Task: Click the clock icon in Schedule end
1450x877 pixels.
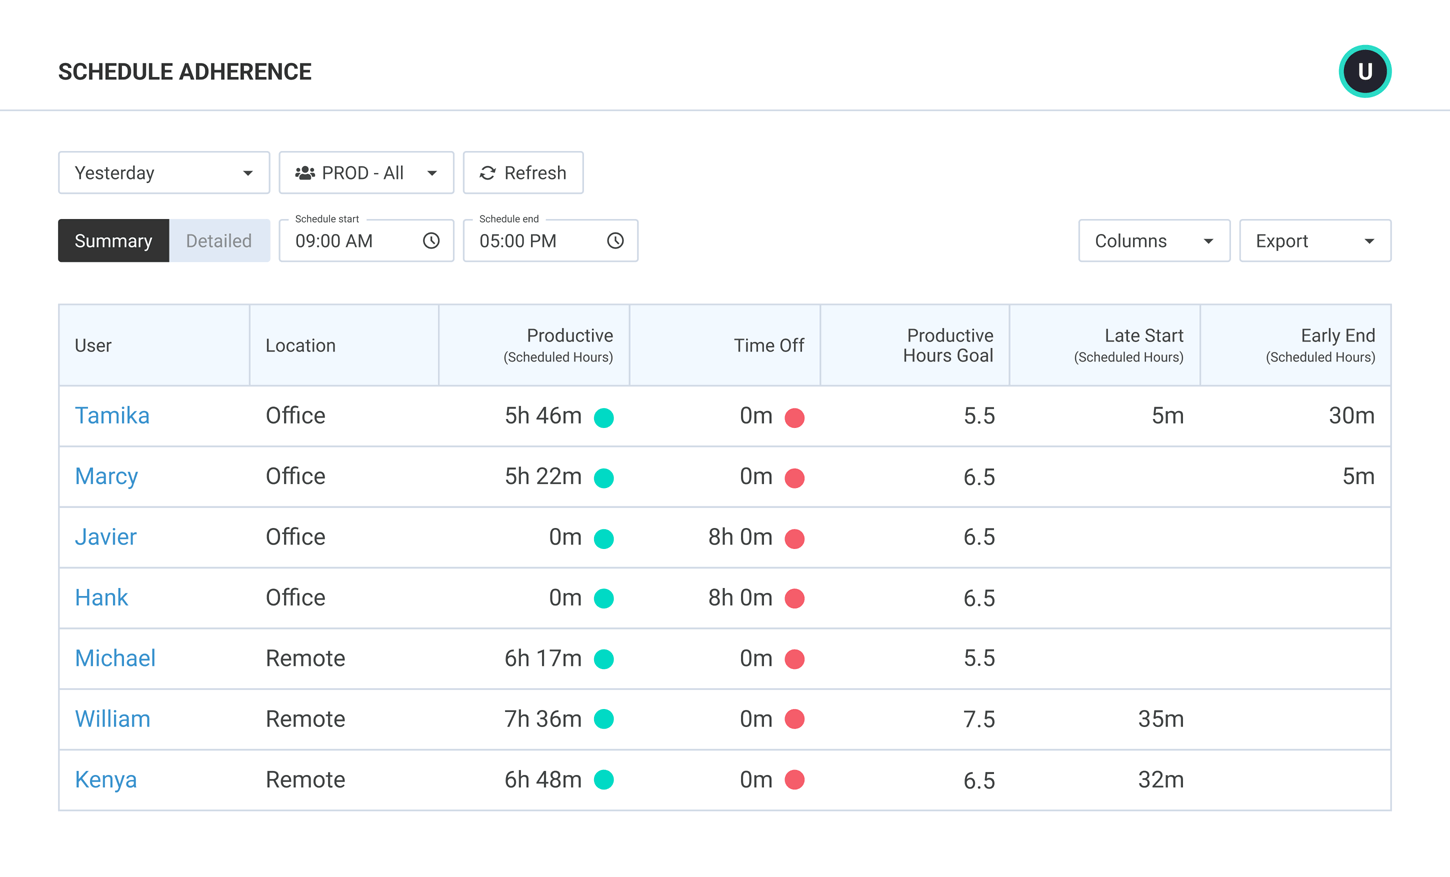Action: pos(615,241)
